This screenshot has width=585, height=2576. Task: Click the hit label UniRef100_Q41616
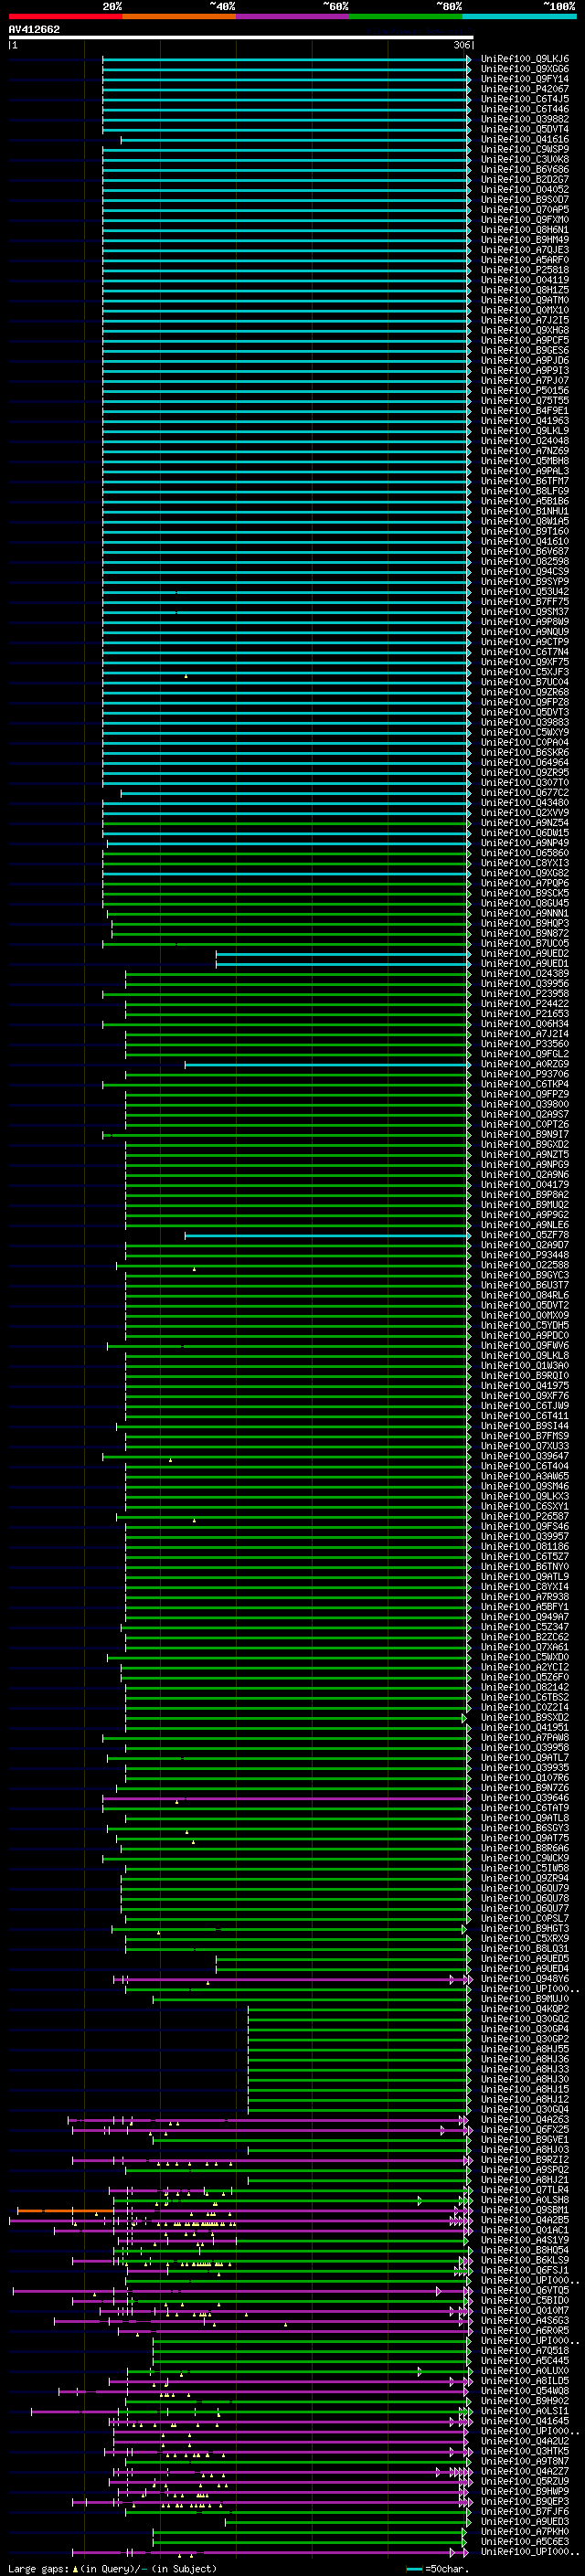[525, 139]
